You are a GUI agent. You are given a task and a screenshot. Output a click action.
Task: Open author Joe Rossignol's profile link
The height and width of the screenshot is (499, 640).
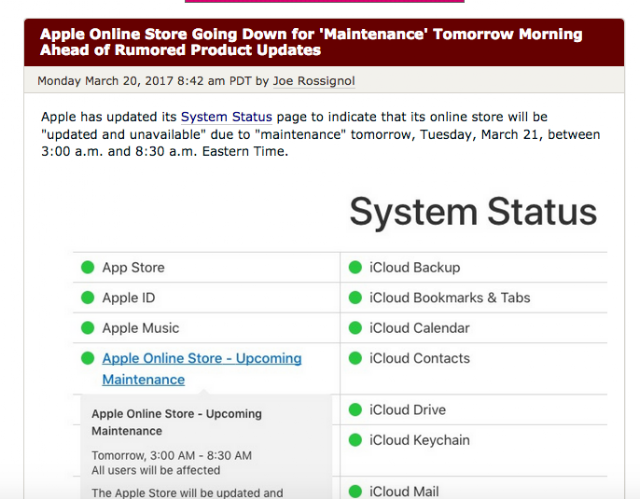click(314, 81)
